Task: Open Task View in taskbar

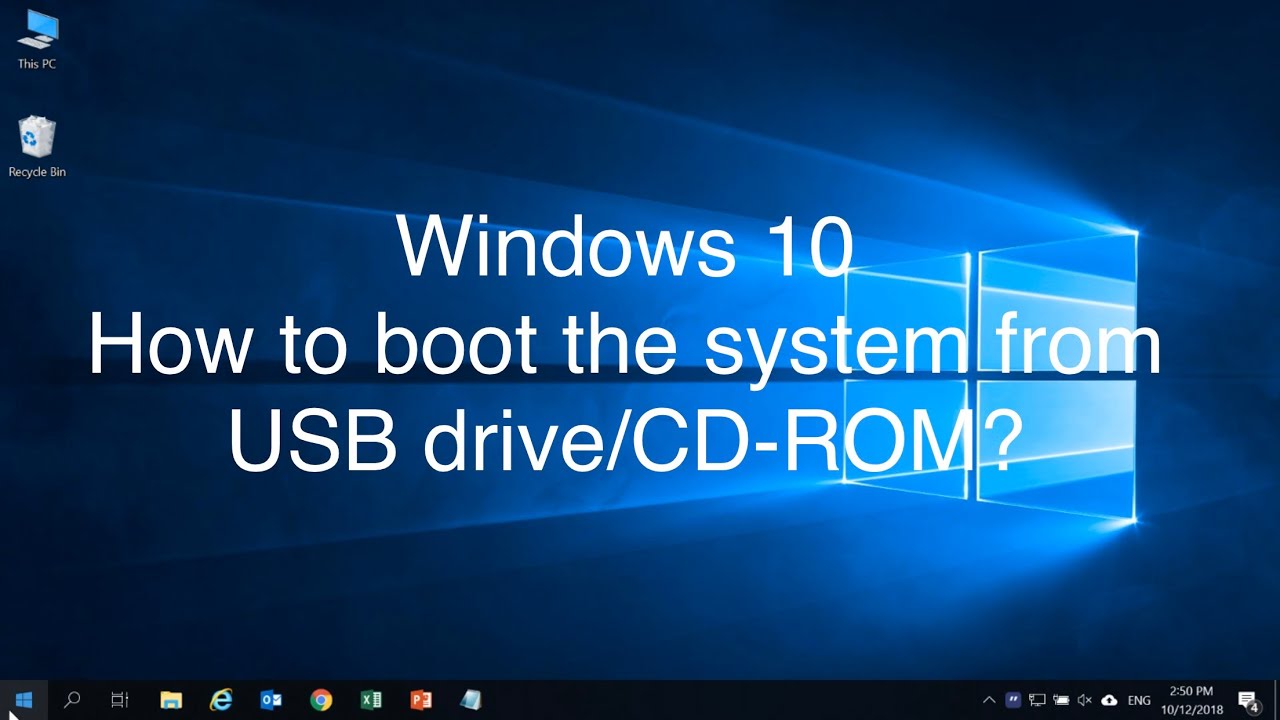Action: point(120,700)
